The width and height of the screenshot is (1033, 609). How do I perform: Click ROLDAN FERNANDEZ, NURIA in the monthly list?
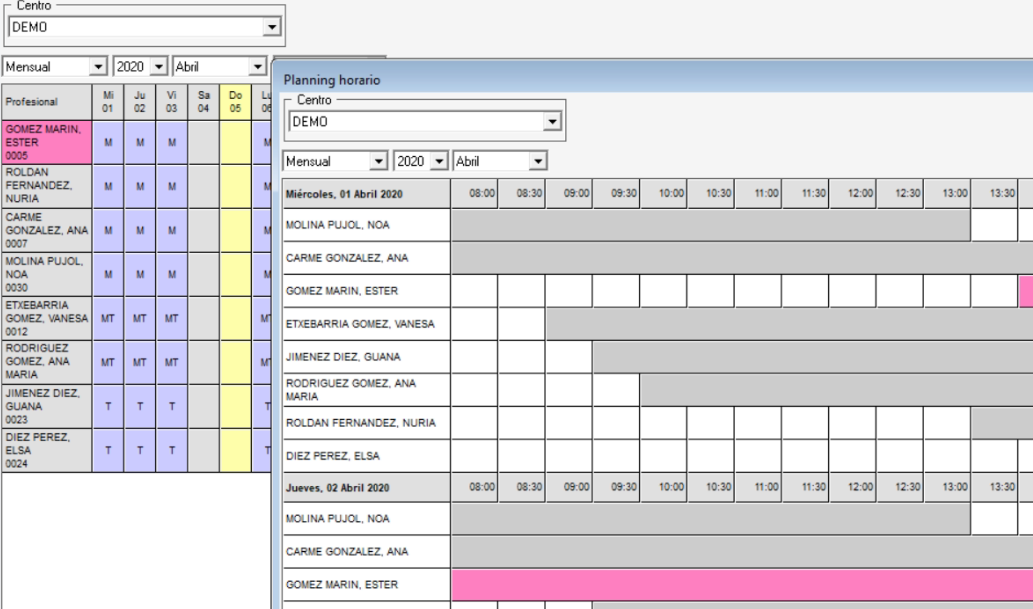47,186
